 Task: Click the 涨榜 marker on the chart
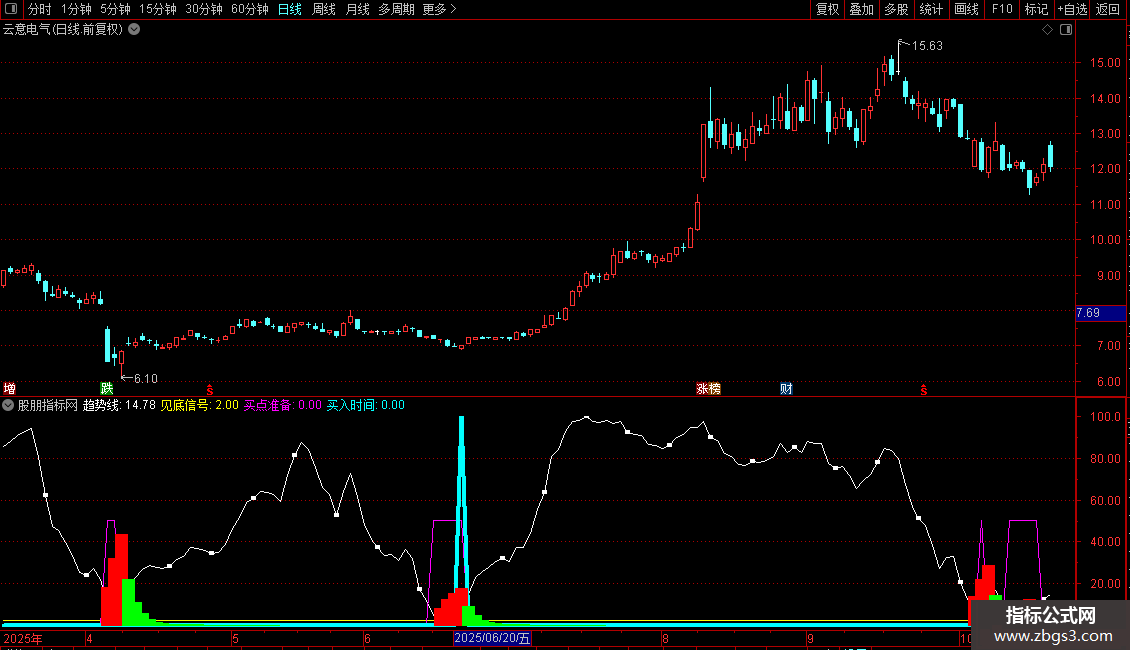click(x=708, y=389)
